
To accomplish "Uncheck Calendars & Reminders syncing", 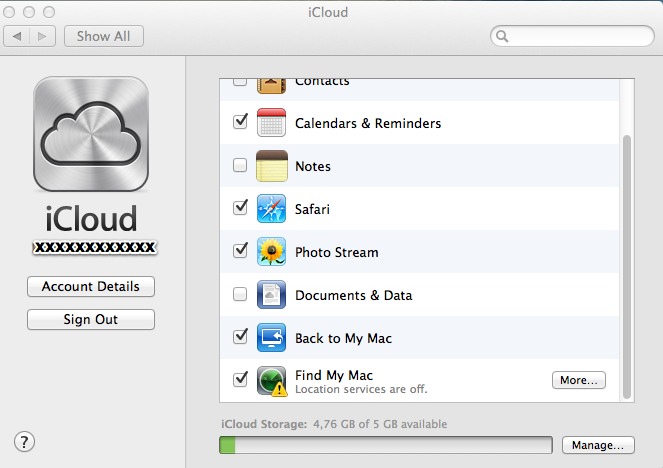I will (240, 122).
